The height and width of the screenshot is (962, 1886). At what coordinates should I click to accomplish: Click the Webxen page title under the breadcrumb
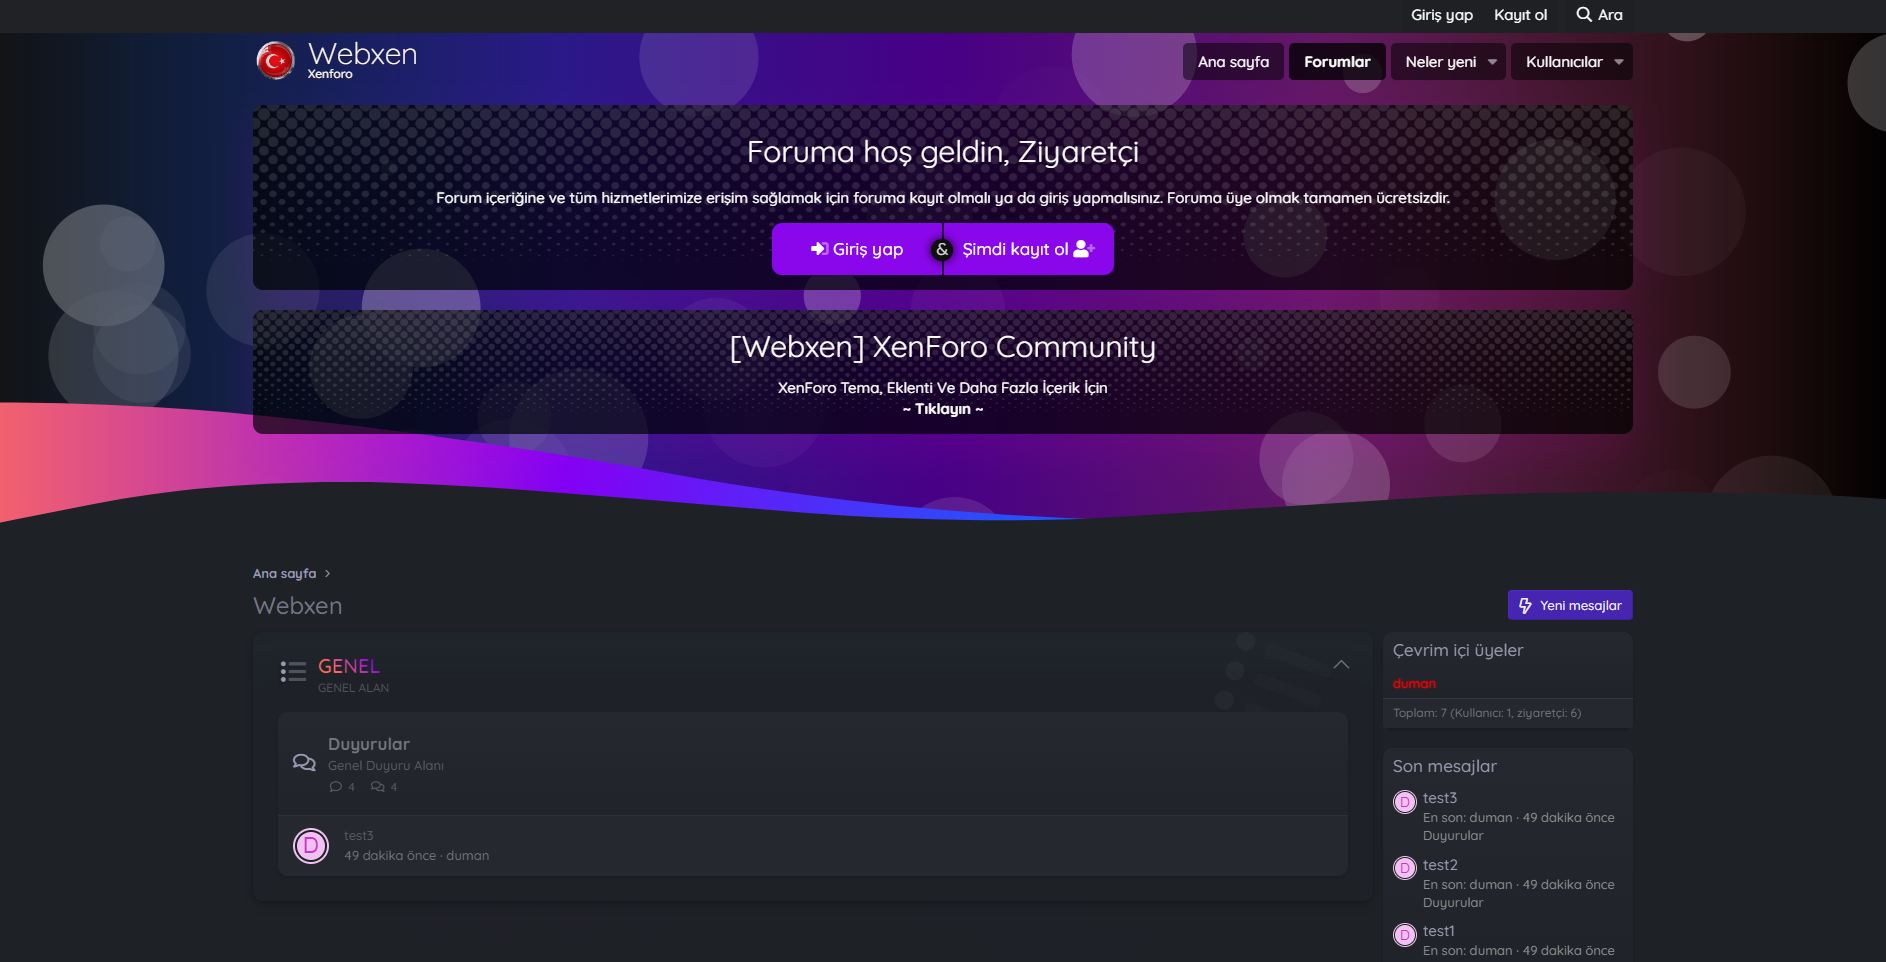click(298, 606)
